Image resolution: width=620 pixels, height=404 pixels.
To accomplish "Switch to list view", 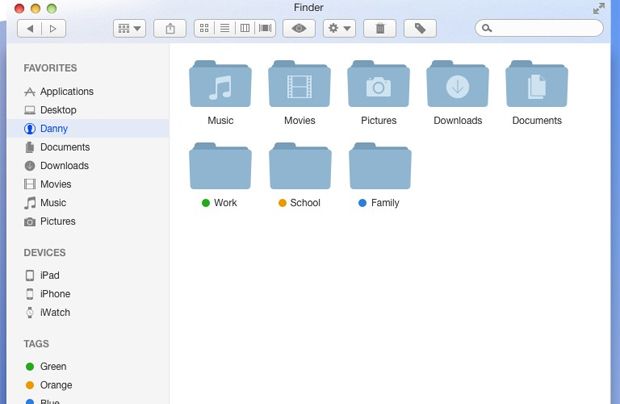I will tap(225, 28).
